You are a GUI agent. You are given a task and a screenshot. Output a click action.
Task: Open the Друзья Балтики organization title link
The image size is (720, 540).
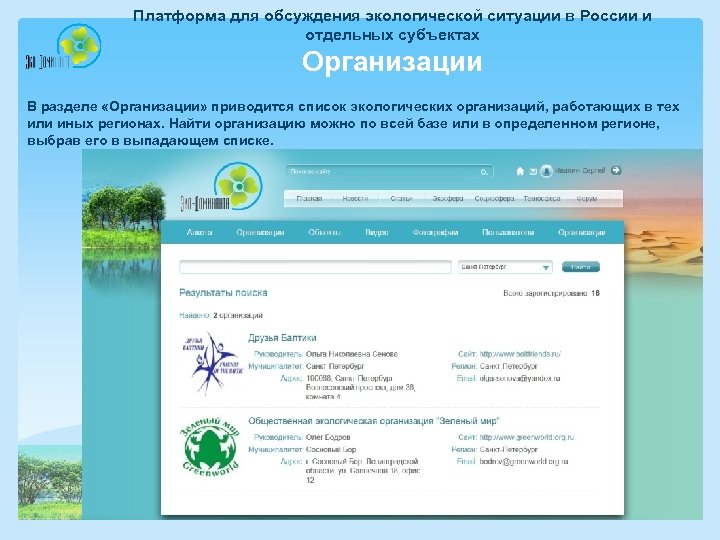coord(282,338)
